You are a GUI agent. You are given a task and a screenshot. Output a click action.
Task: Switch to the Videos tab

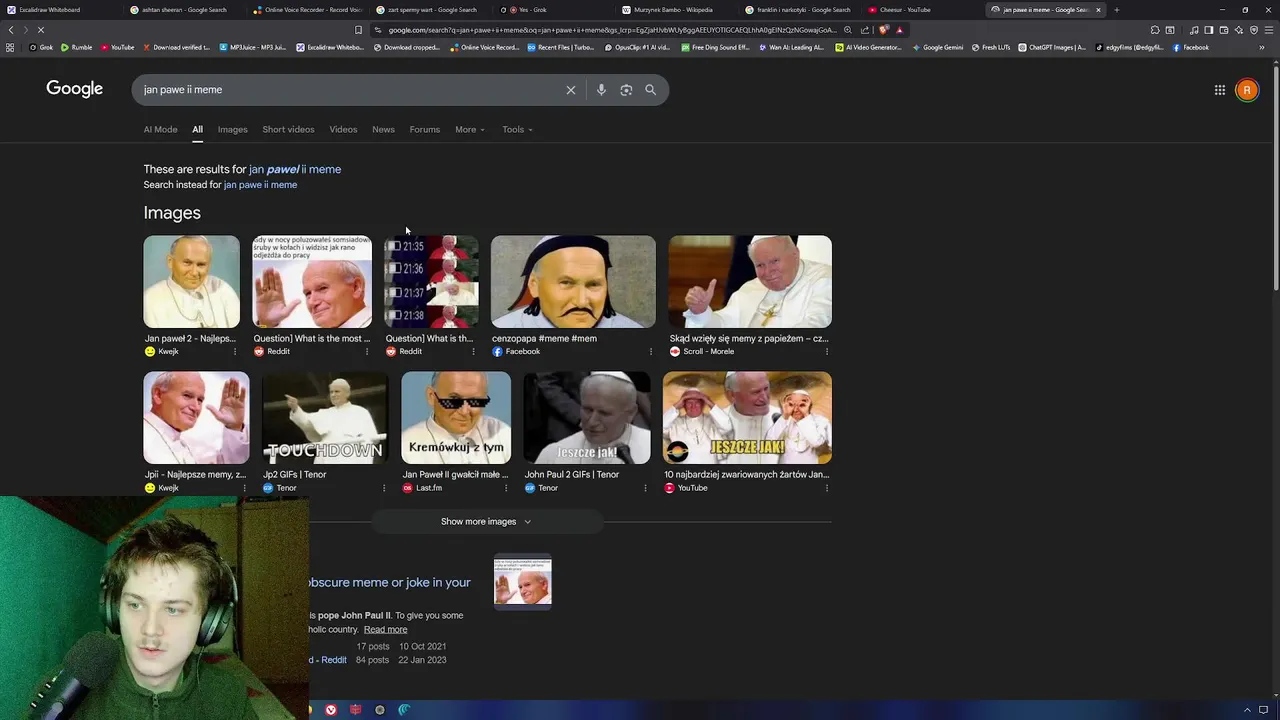point(343,129)
